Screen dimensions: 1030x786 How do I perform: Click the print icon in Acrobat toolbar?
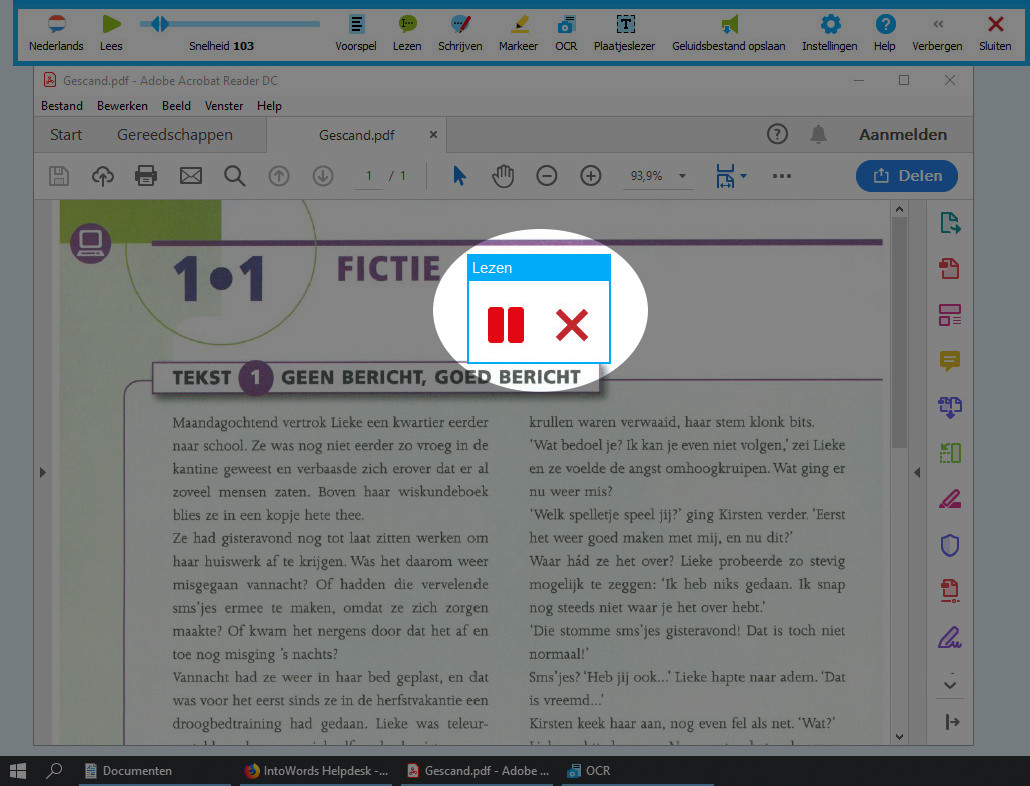coord(146,176)
